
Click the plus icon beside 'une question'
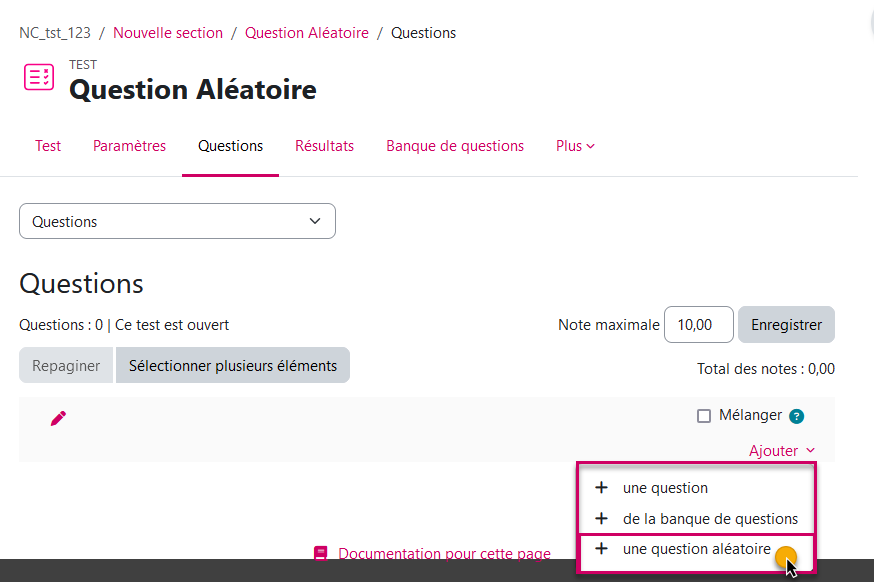click(600, 488)
